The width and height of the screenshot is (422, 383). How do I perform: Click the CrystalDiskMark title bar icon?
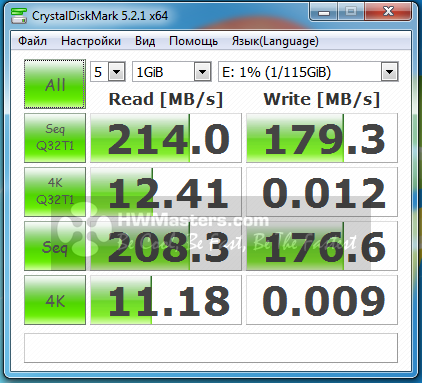pos(18,15)
